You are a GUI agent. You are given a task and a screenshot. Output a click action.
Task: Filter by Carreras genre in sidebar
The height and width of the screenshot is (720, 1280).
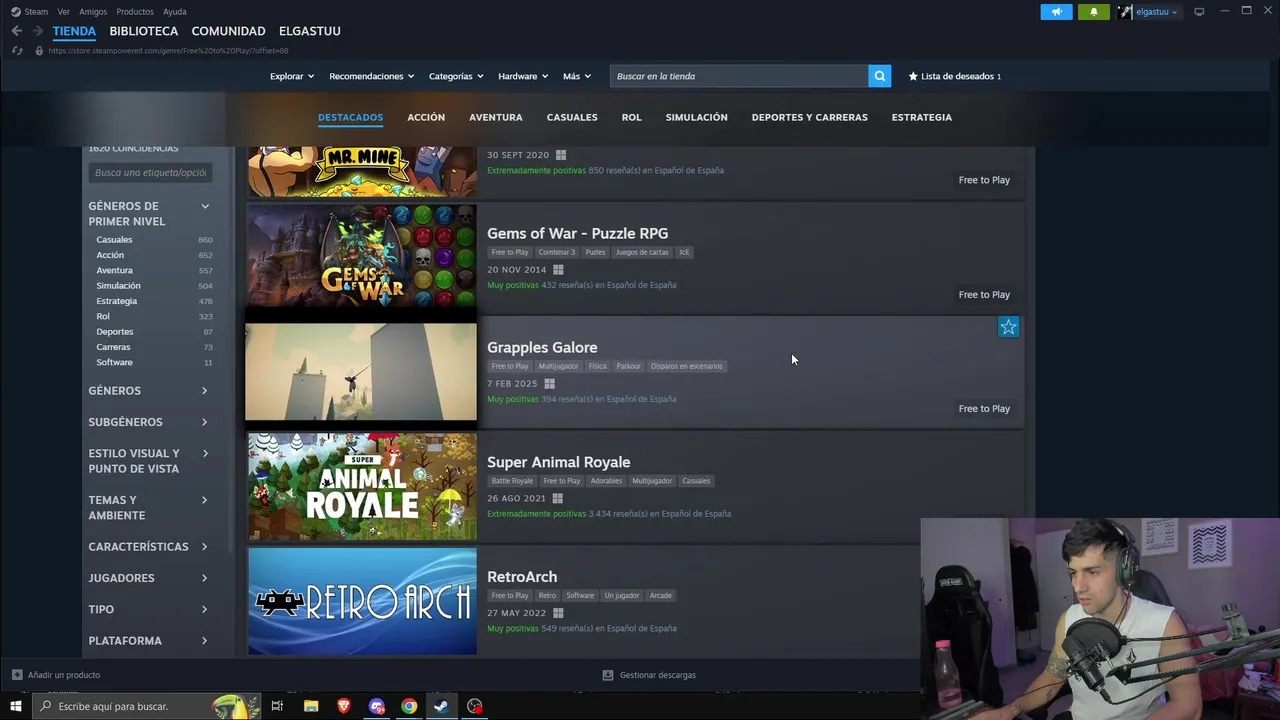point(113,347)
